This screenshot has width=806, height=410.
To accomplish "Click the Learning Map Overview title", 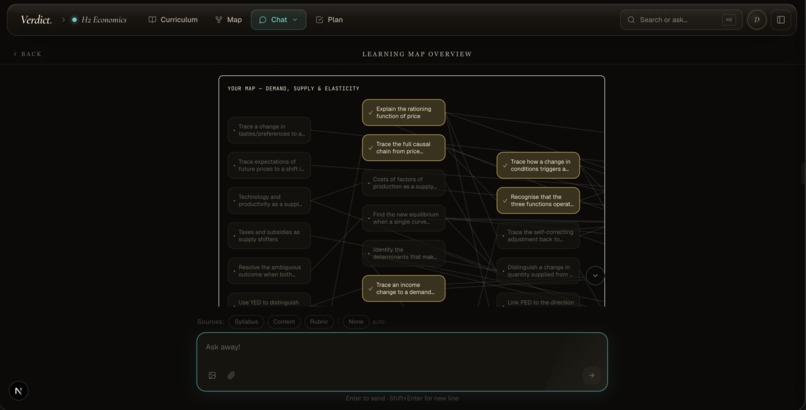I will coord(417,54).
